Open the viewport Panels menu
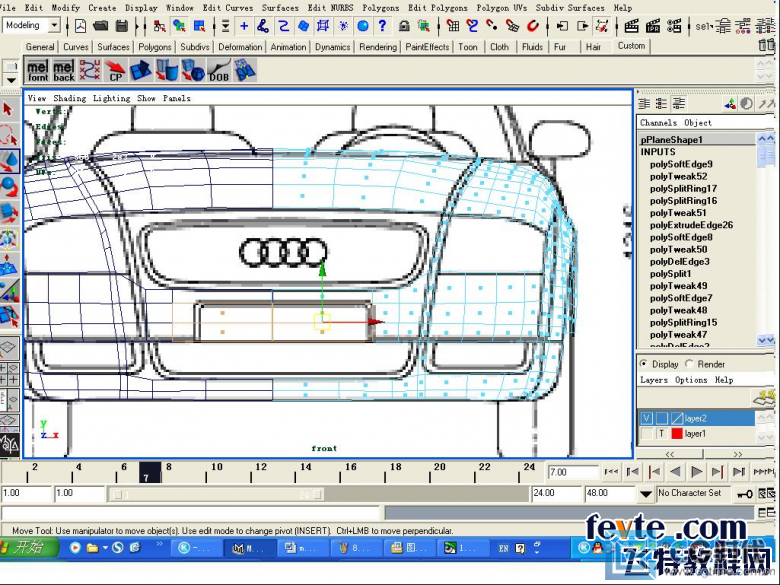The height and width of the screenshot is (585, 780). 177,98
